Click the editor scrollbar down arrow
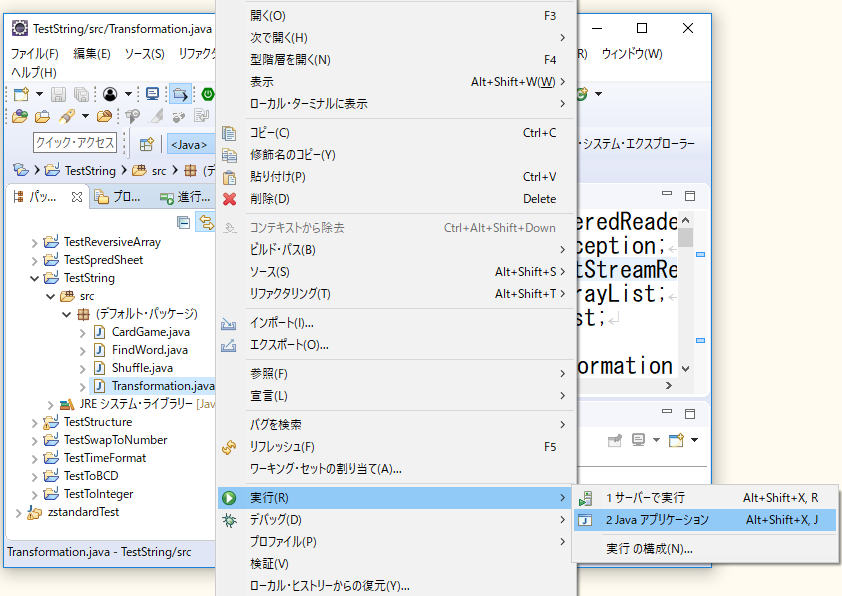 686,369
